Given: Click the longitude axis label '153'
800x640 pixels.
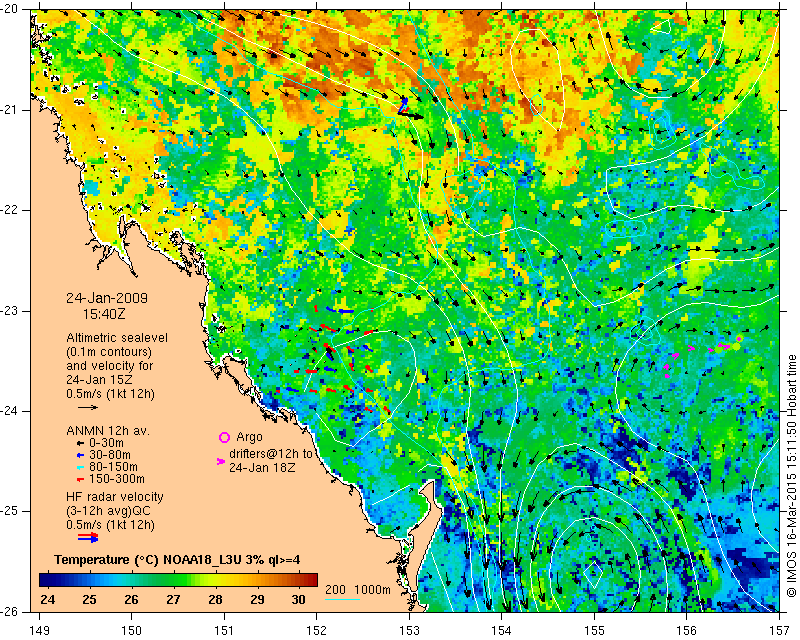Looking at the screenshot, I should [410, 631].
